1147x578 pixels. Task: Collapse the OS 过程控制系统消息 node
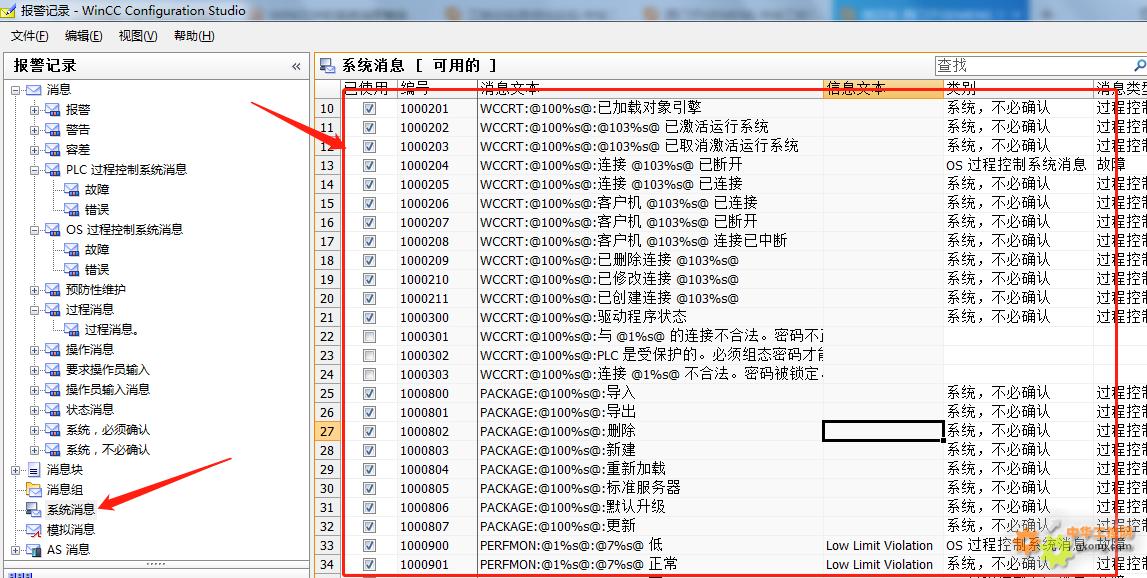[x=34, y=230]
